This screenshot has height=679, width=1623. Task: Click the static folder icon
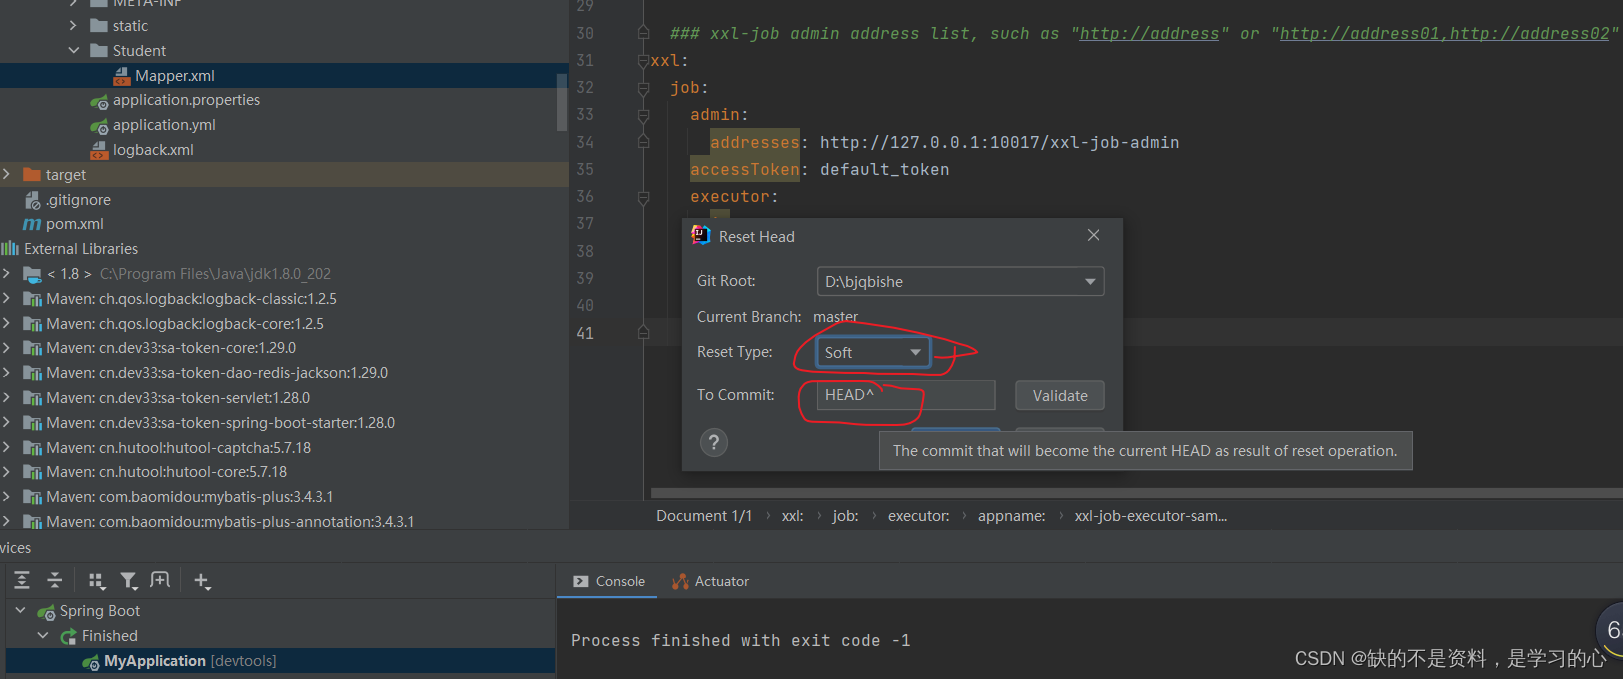(99, 26)
